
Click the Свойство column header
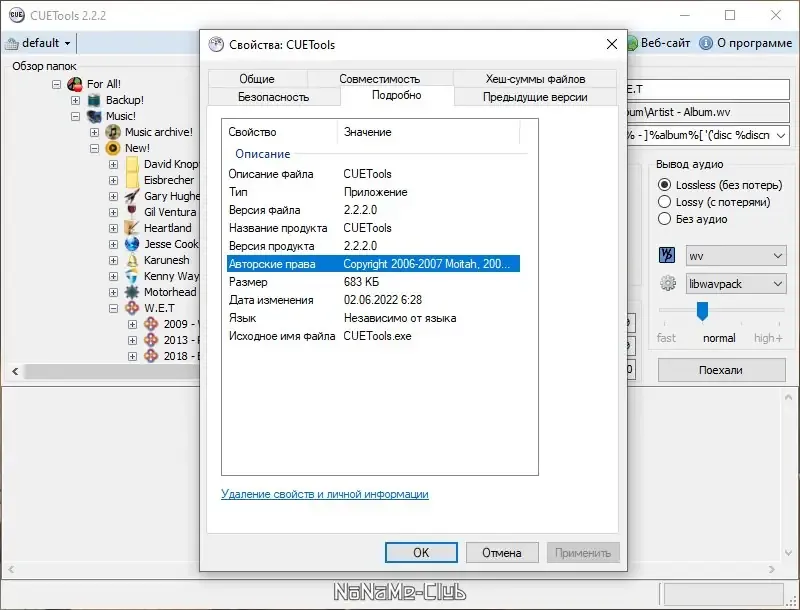point(281,132)
